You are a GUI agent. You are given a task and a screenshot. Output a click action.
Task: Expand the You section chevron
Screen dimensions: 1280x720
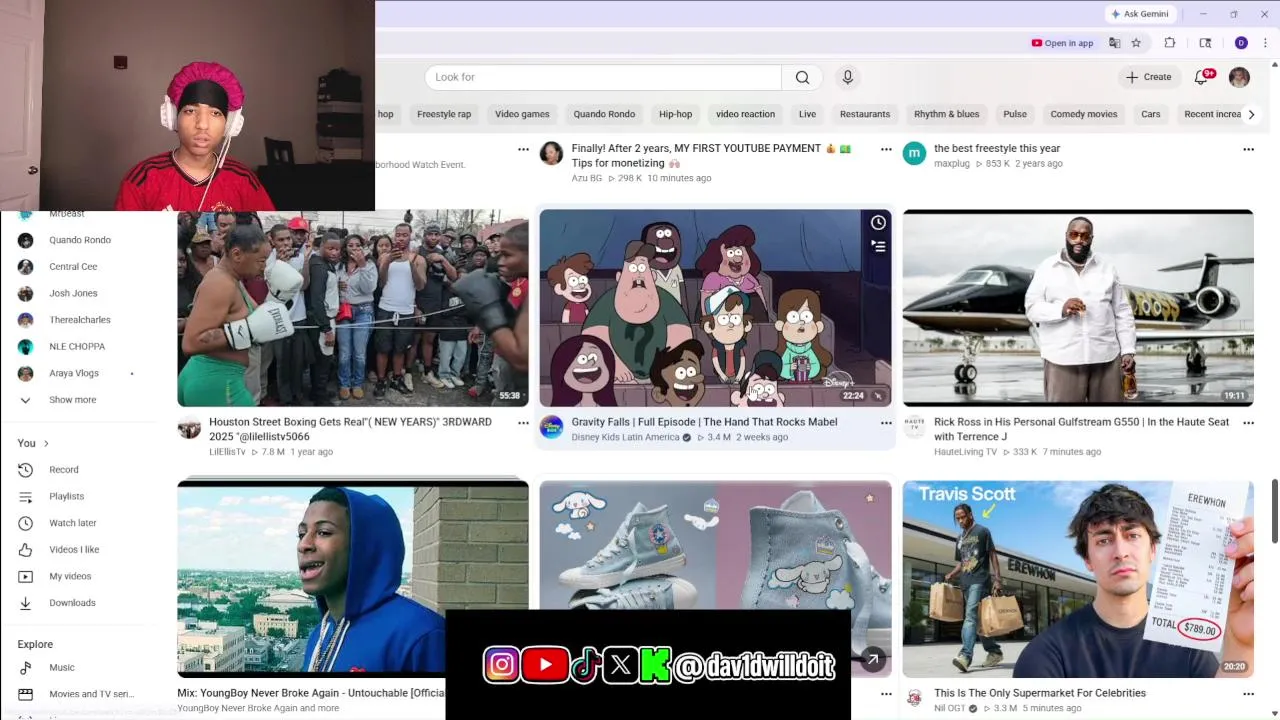click(46, 443)
